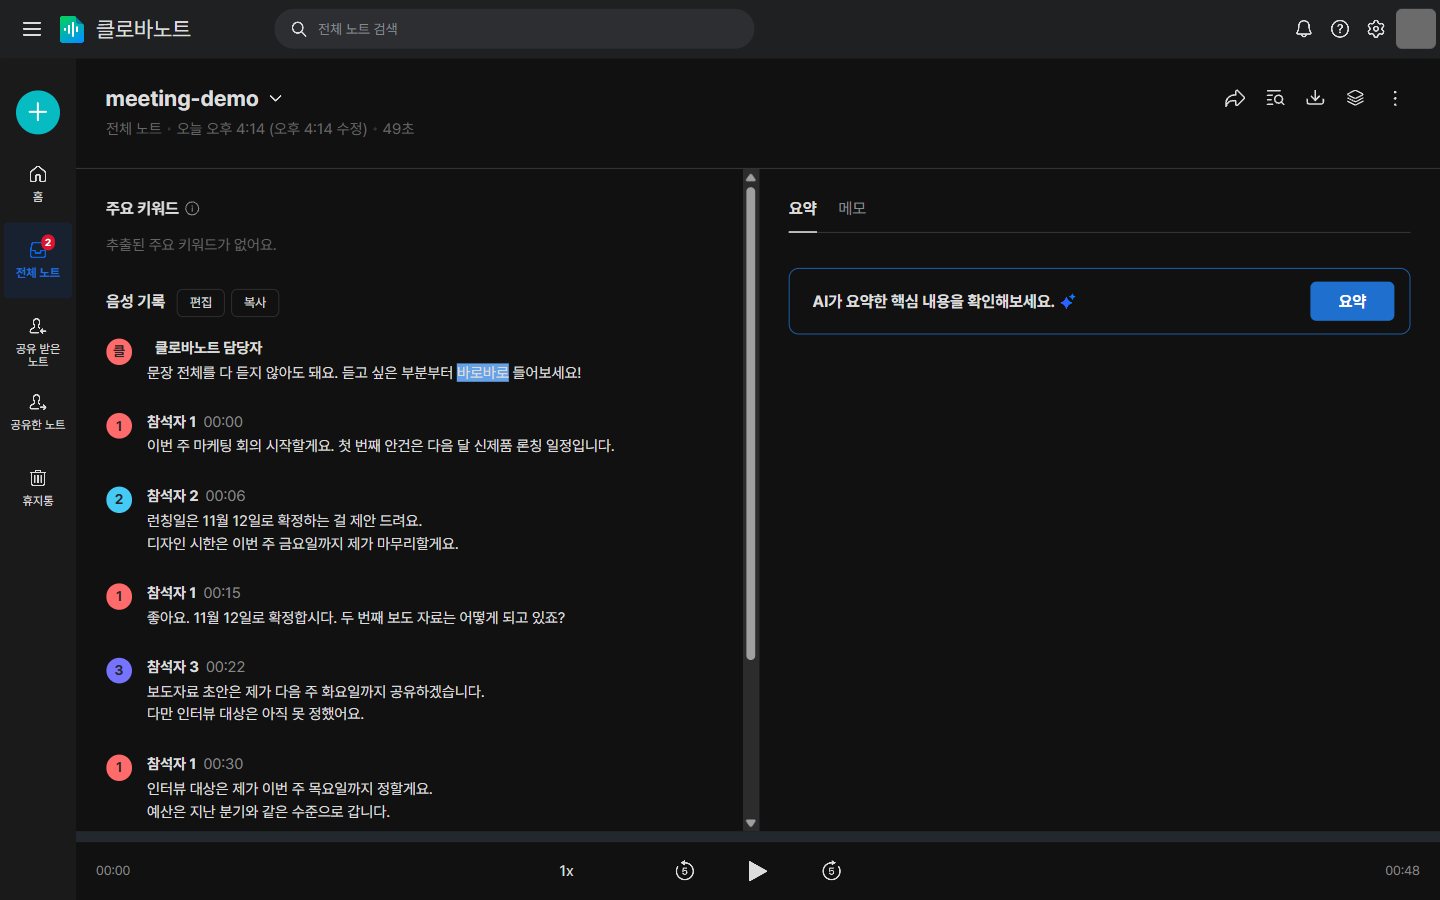Click the highlighted word 바로바로
The width and height of the screenshot is (1440, 900).
483,372
